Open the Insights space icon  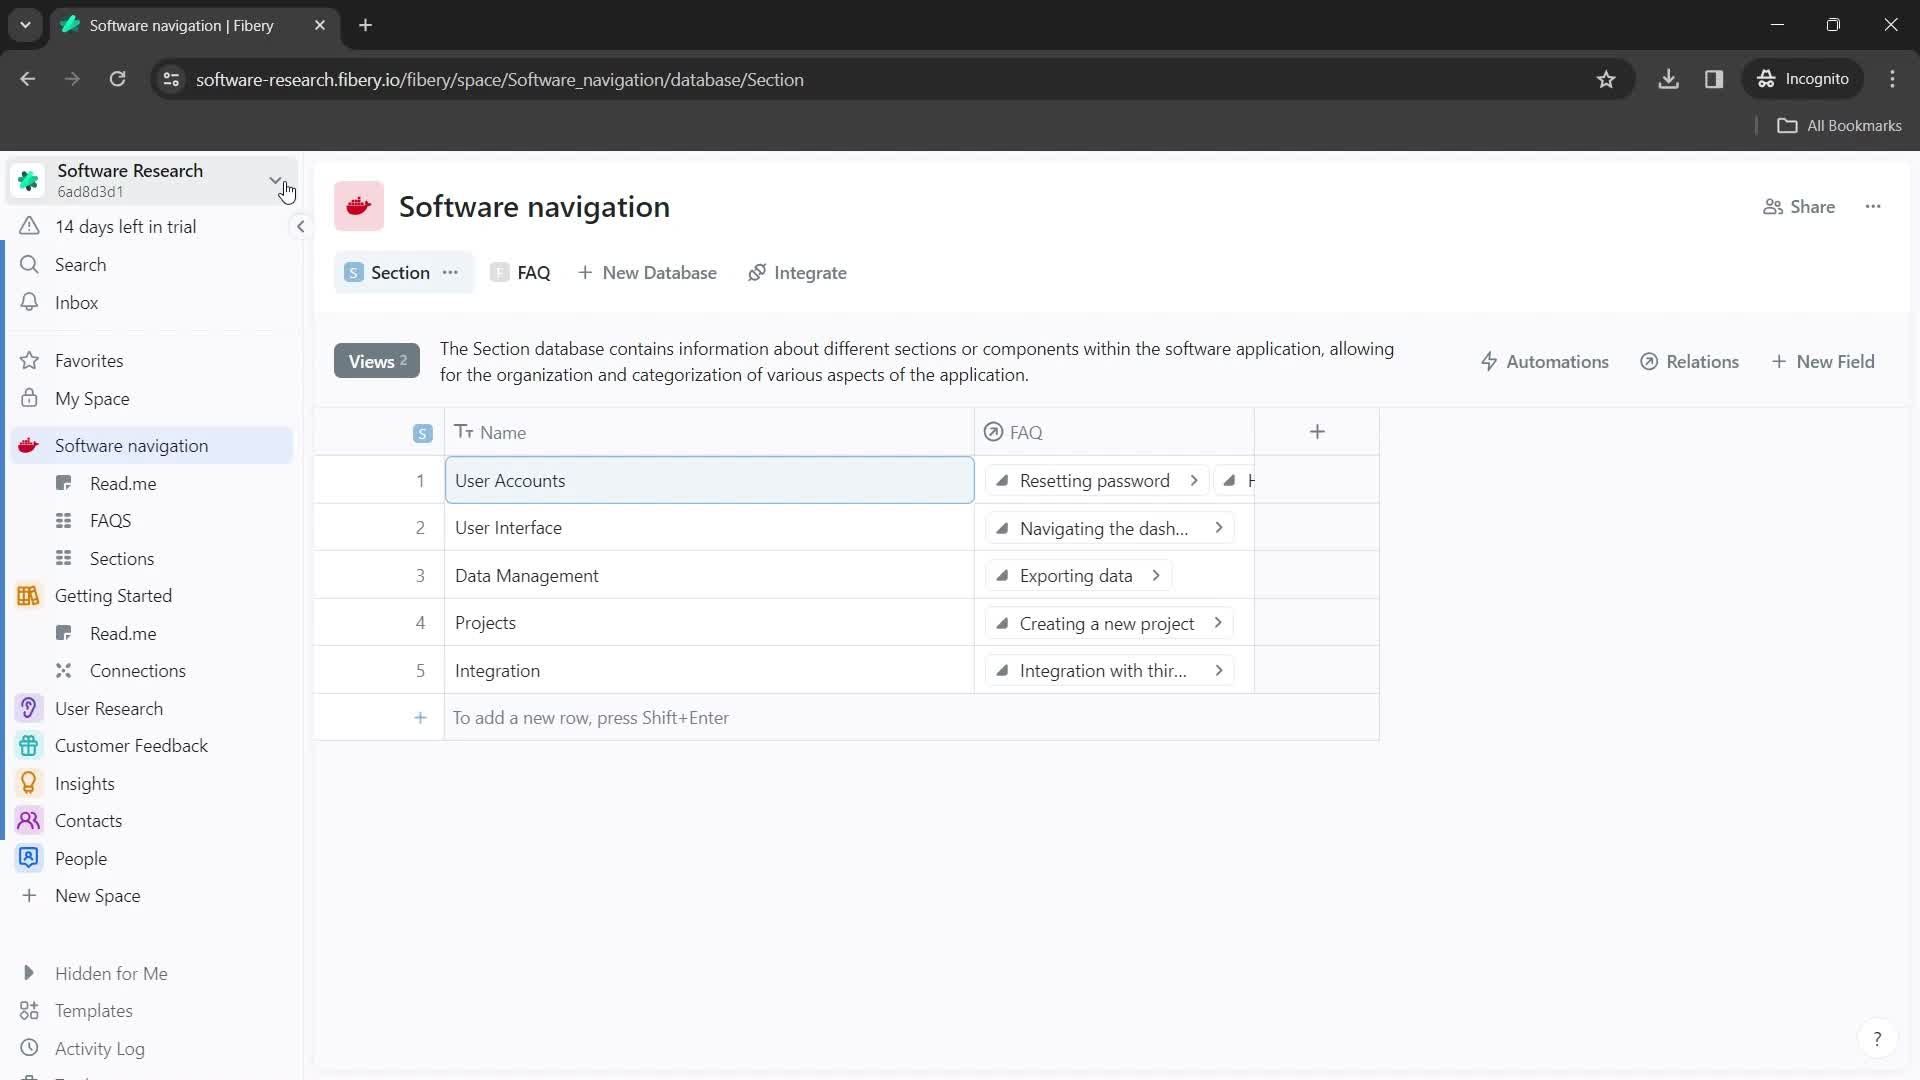tap(29, 783)
